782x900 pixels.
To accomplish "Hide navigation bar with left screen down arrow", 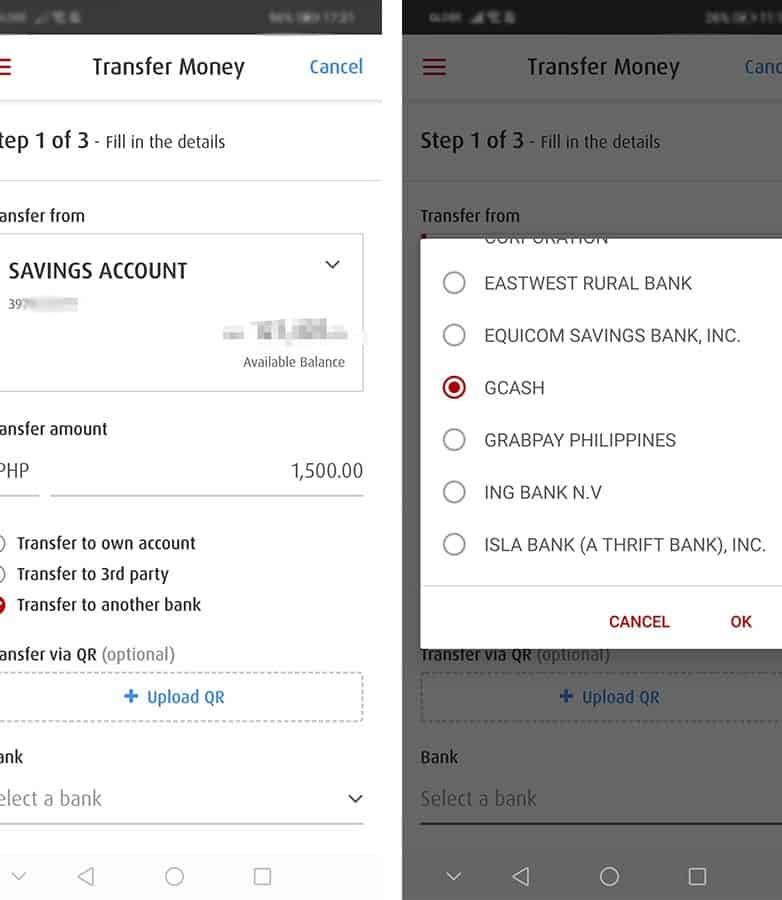I will [x=18, y=876].
